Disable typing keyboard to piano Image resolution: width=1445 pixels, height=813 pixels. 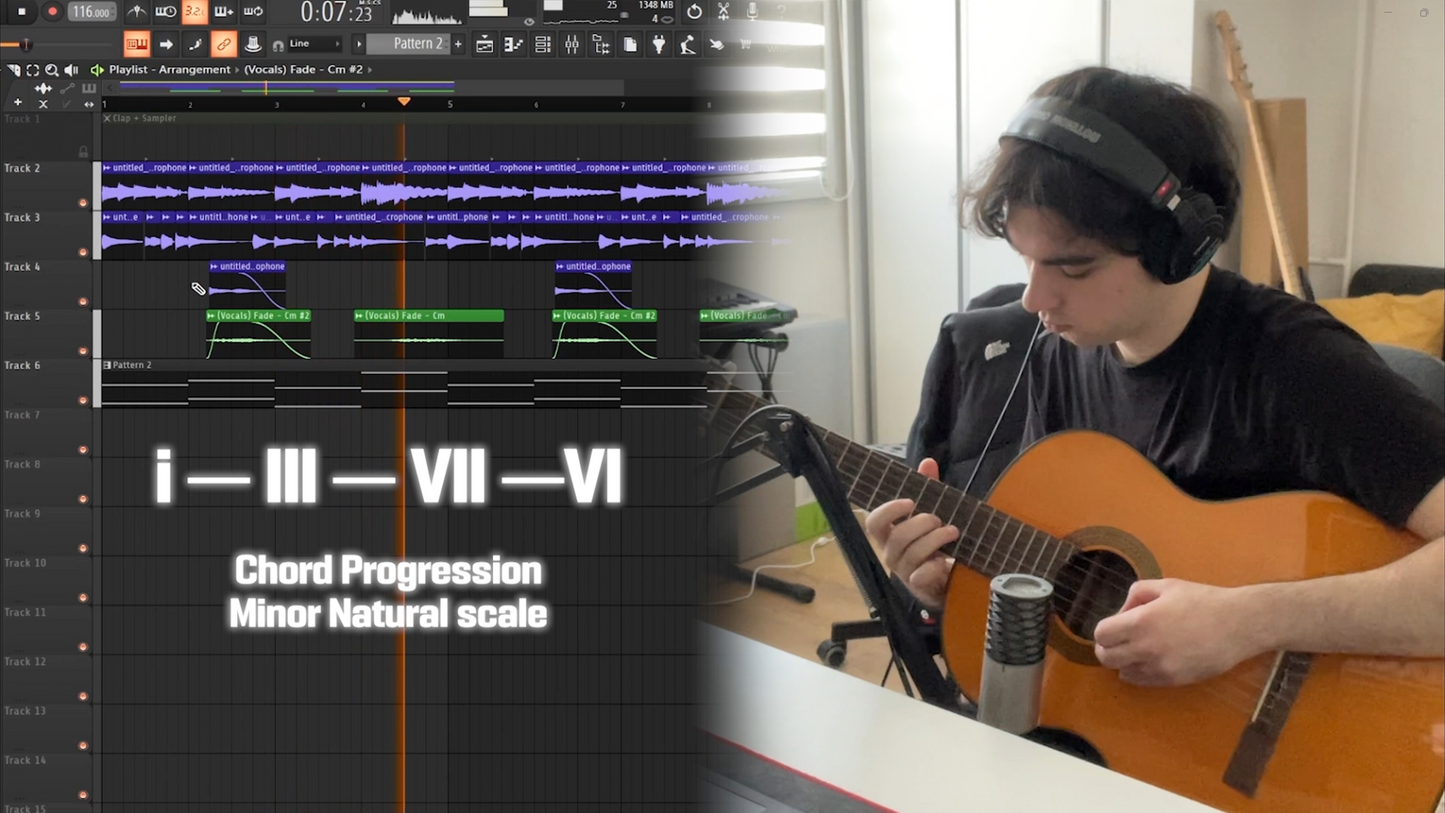[x=136, y=44]
